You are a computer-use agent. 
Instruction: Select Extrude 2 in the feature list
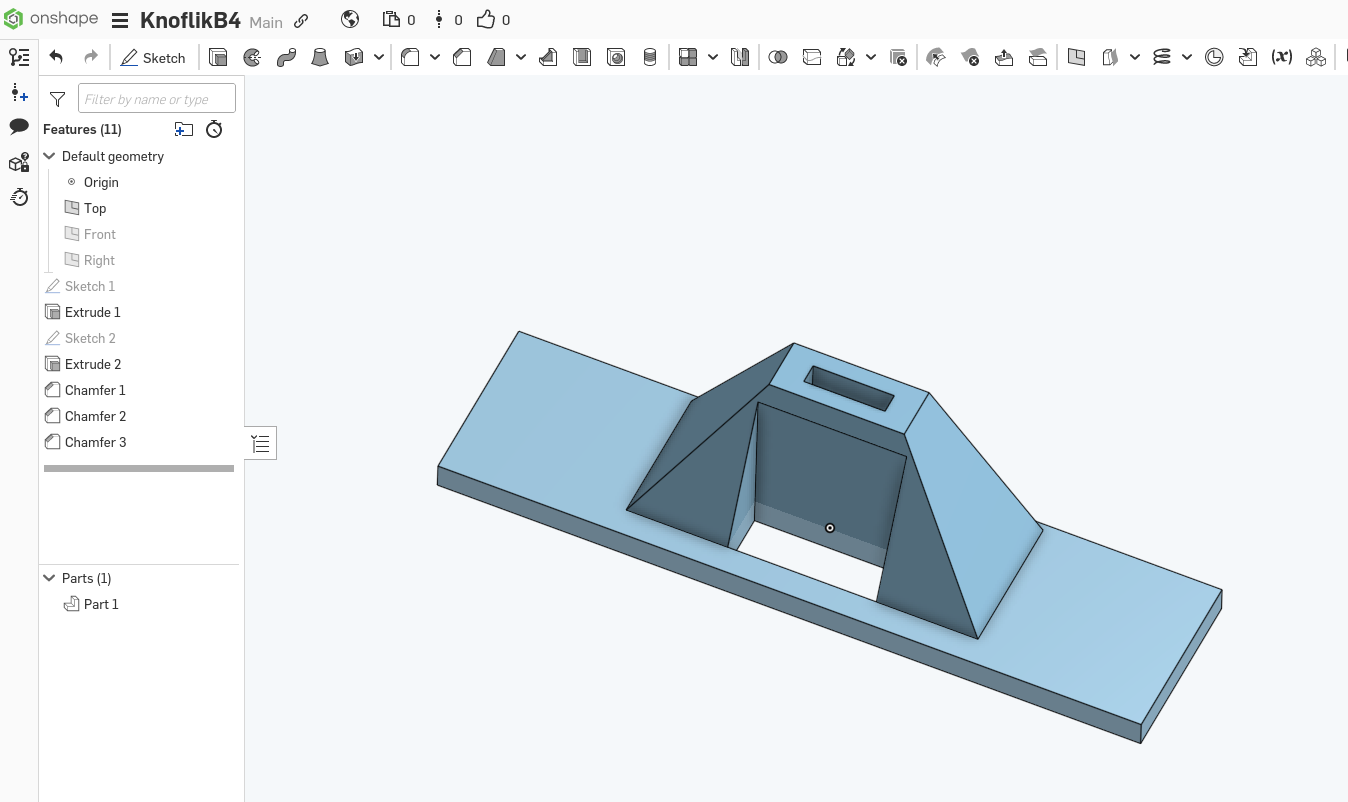(x=93, y=364)
